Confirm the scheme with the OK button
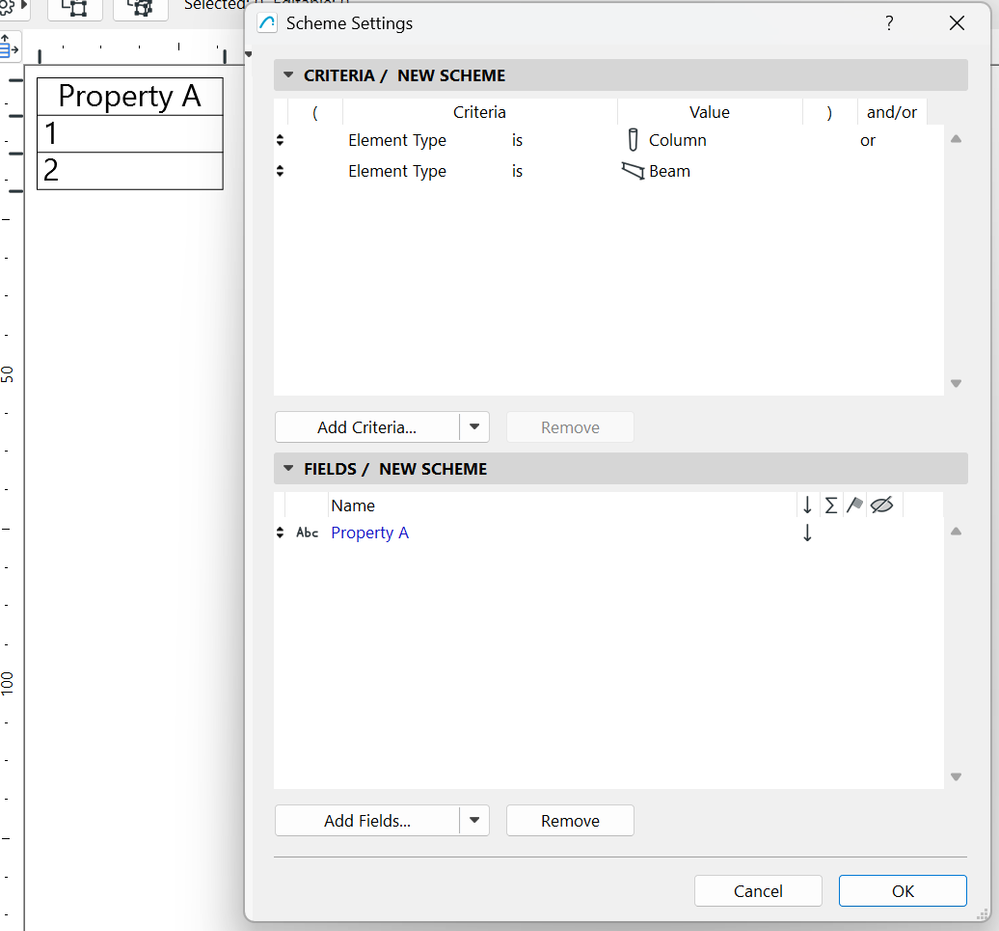The height and width of the screenshot is (931, 999). (x=902, y=890)
